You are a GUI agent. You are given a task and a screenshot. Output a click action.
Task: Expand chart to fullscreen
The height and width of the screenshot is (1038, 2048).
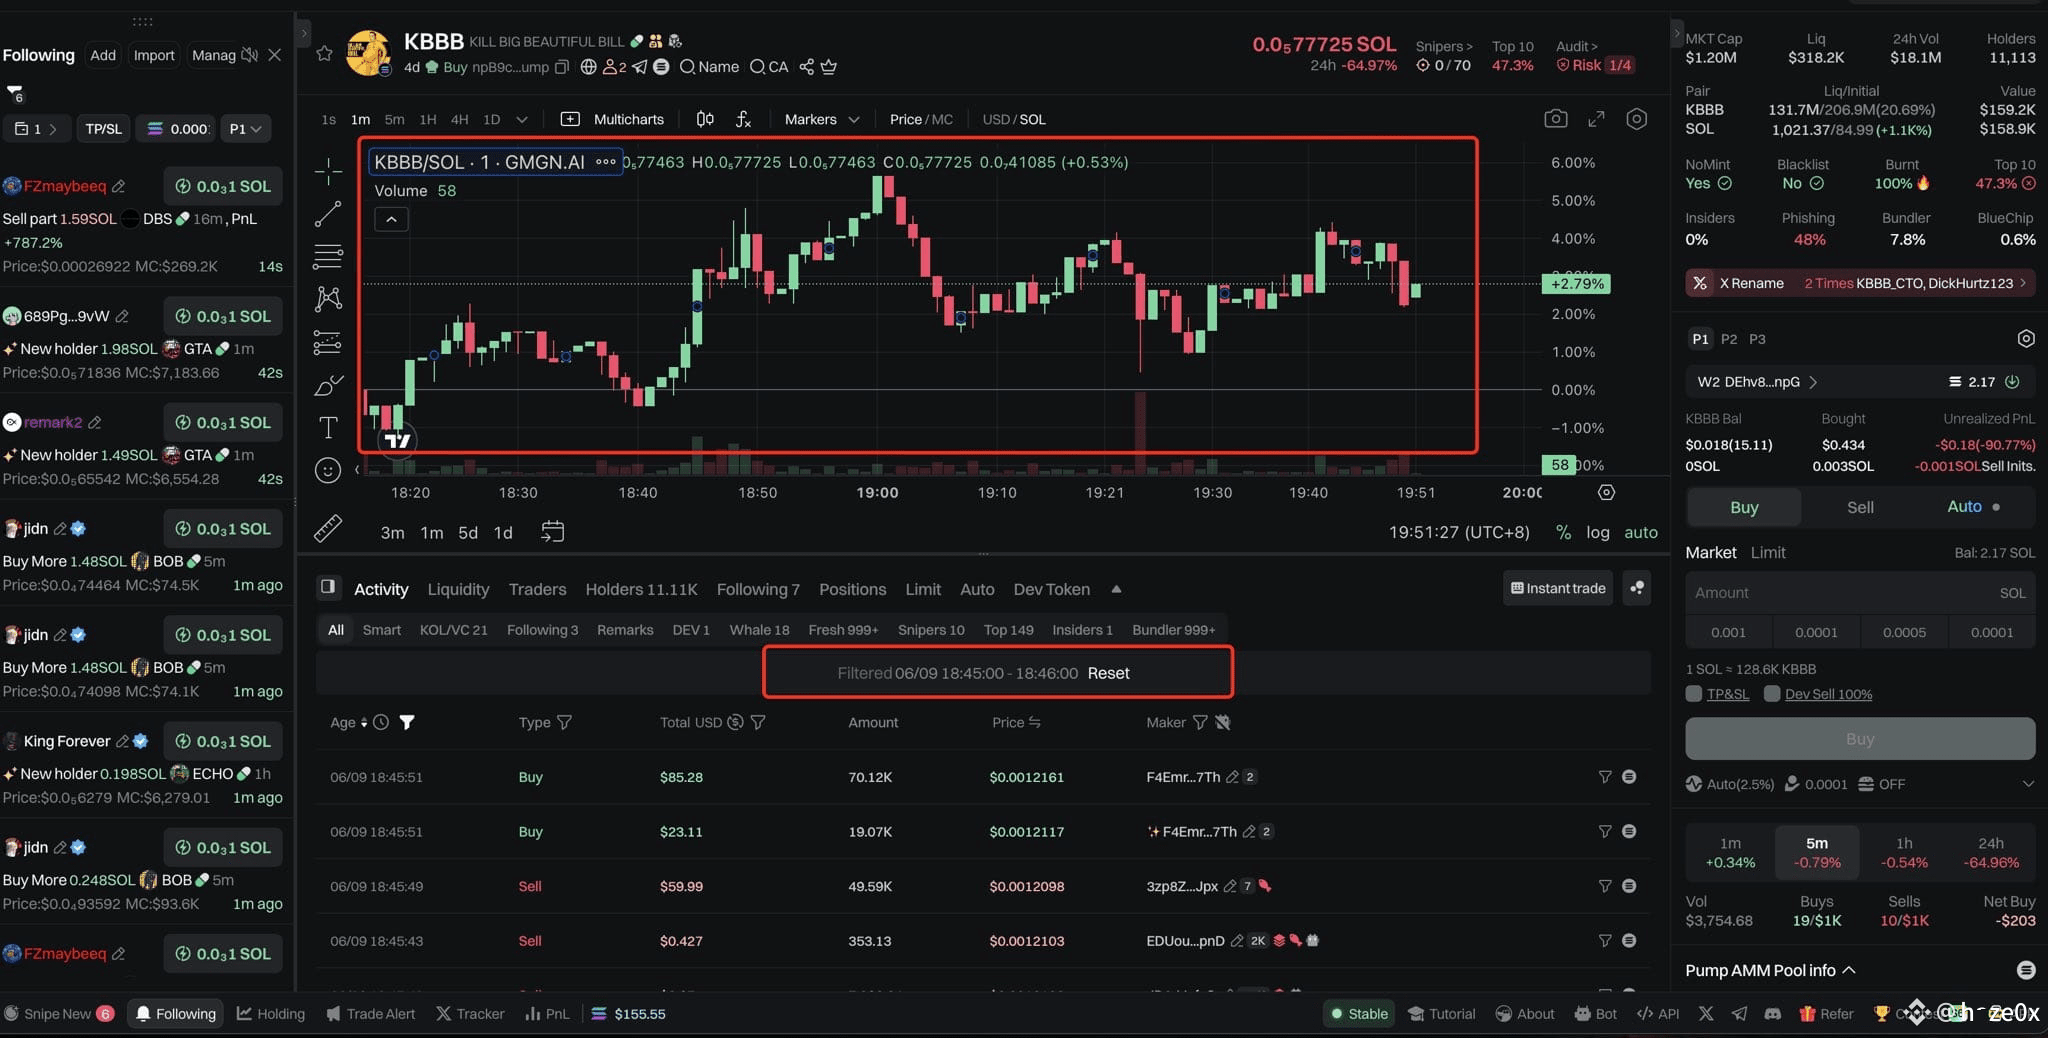tap(1596, 119)
